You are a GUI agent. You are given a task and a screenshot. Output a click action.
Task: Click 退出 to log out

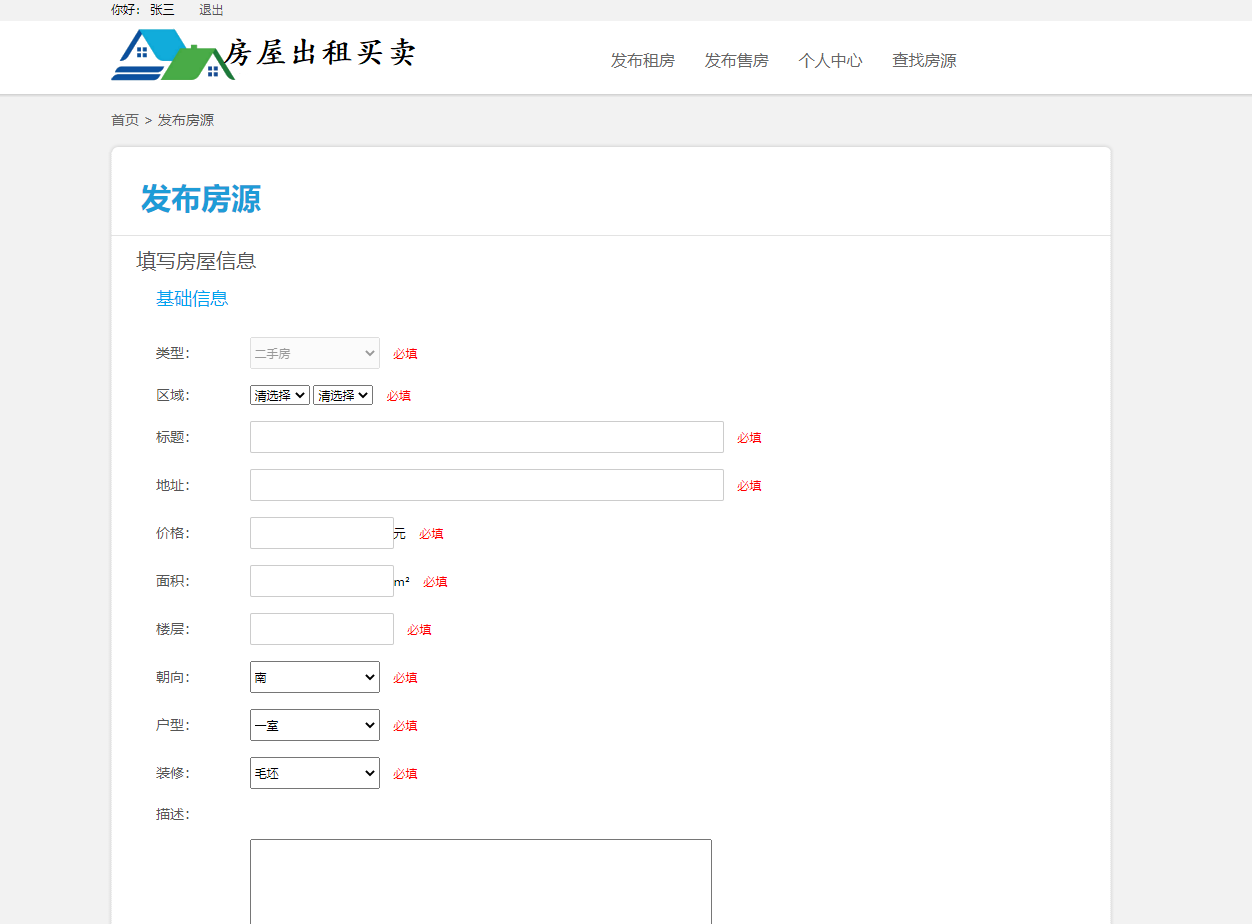click(x=211, y=10)
